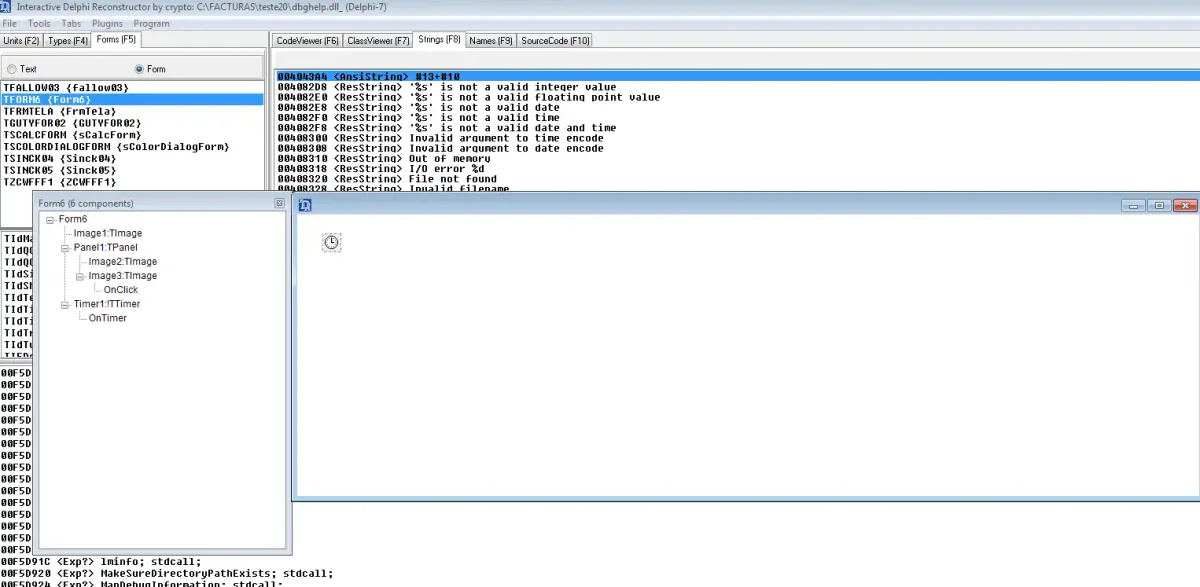
Task: Collapse the Timer1:!TTimer tree node
Action: click(65, 303)
